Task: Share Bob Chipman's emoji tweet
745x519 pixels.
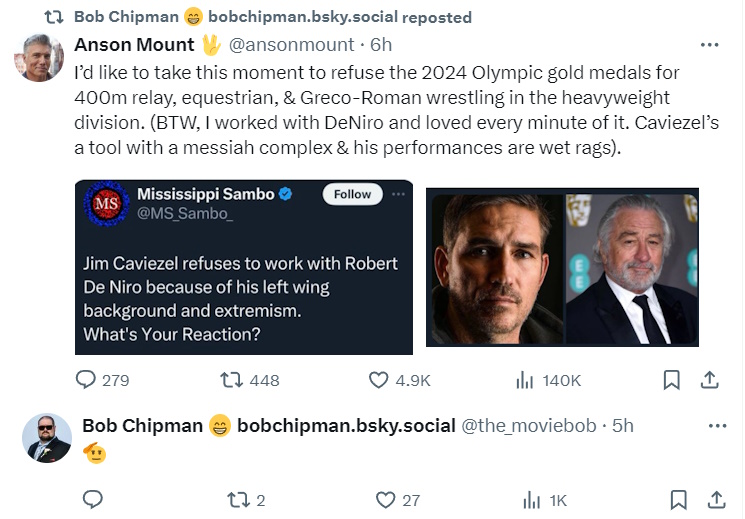Action: click(716, 500)
